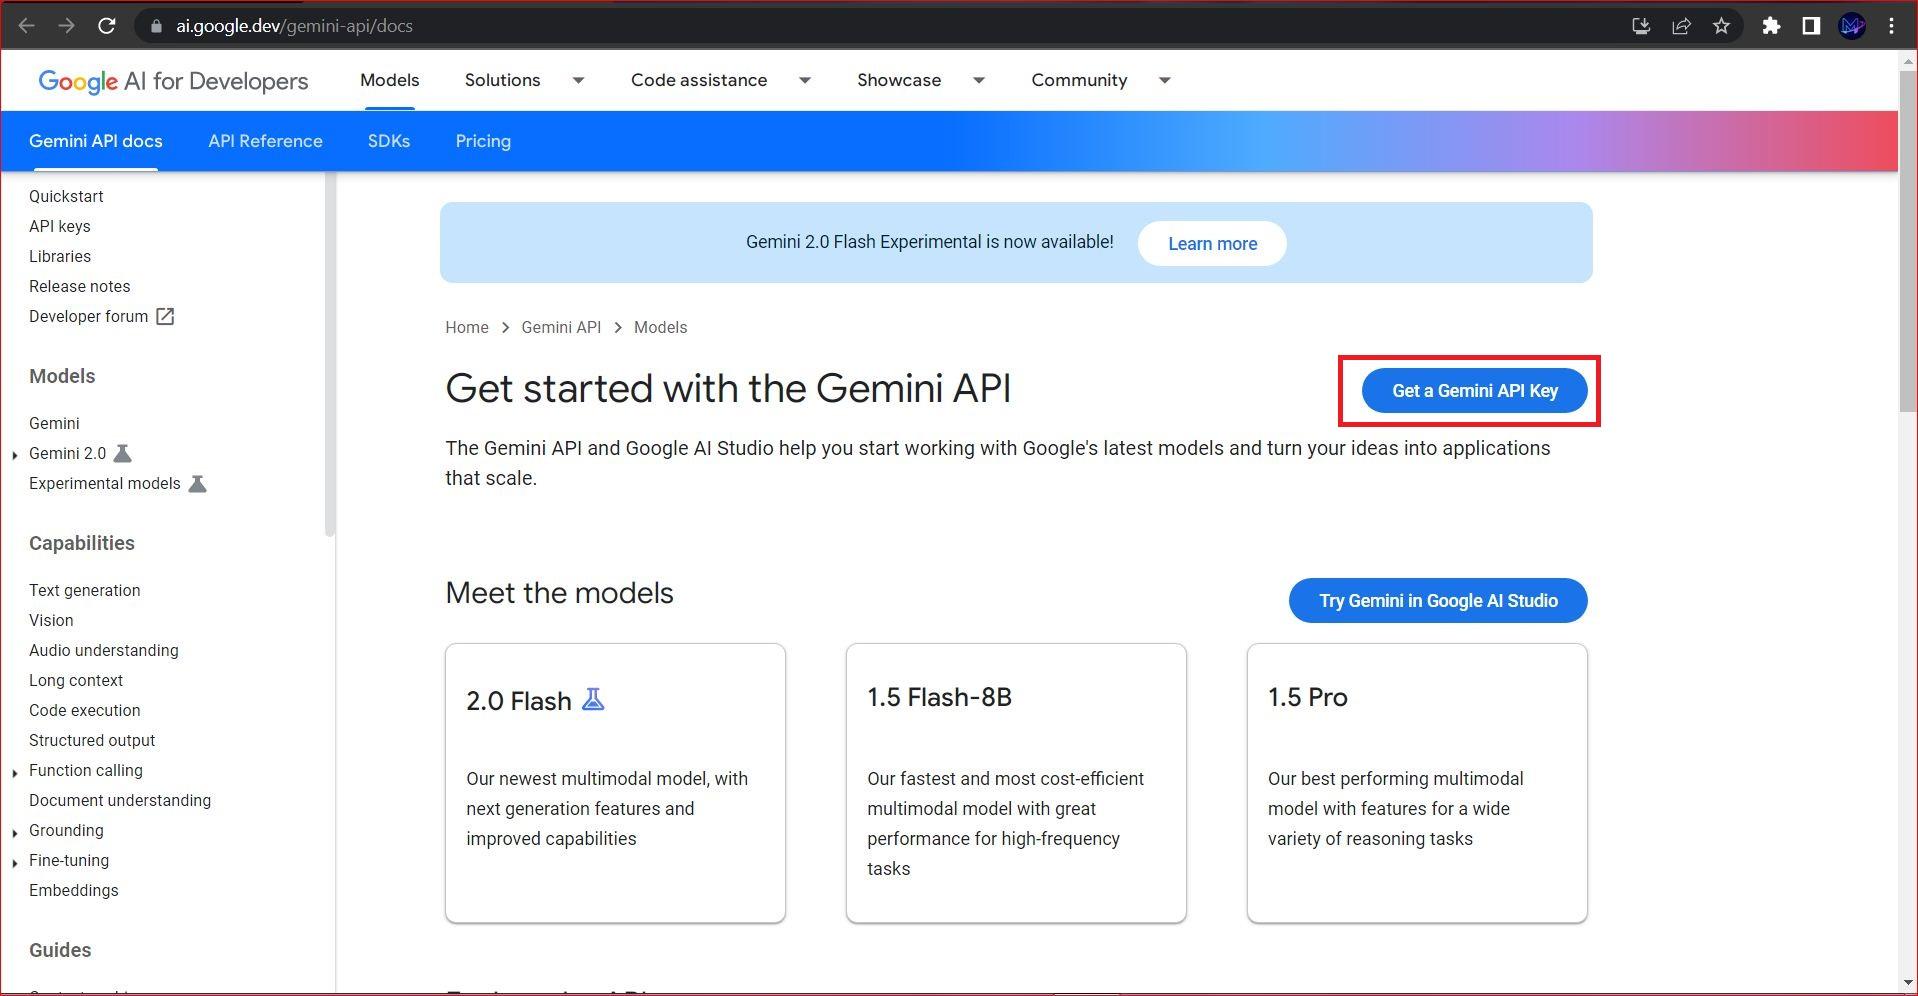Expand the Grounding sidebar section

click(15, 832)
